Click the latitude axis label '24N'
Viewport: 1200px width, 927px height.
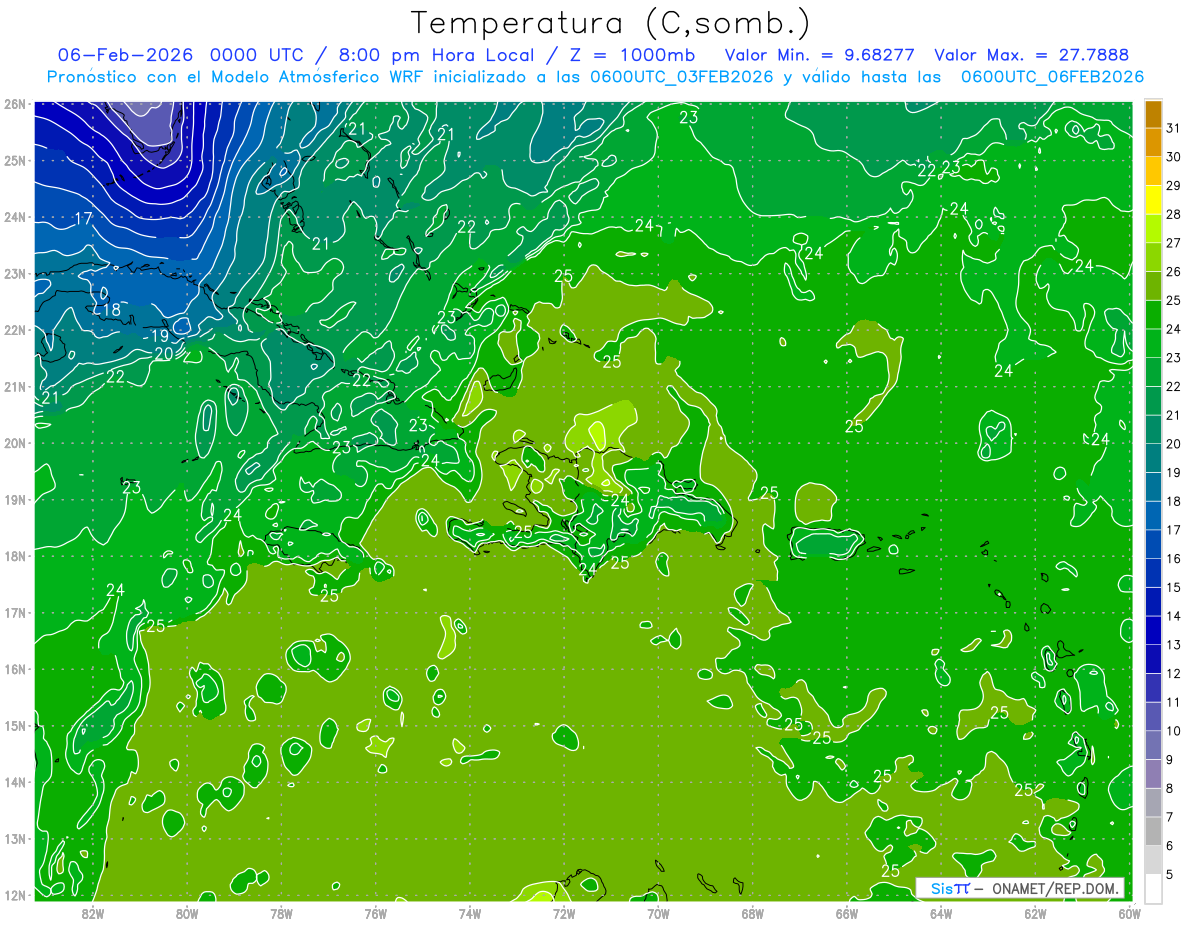pos(15,217)
